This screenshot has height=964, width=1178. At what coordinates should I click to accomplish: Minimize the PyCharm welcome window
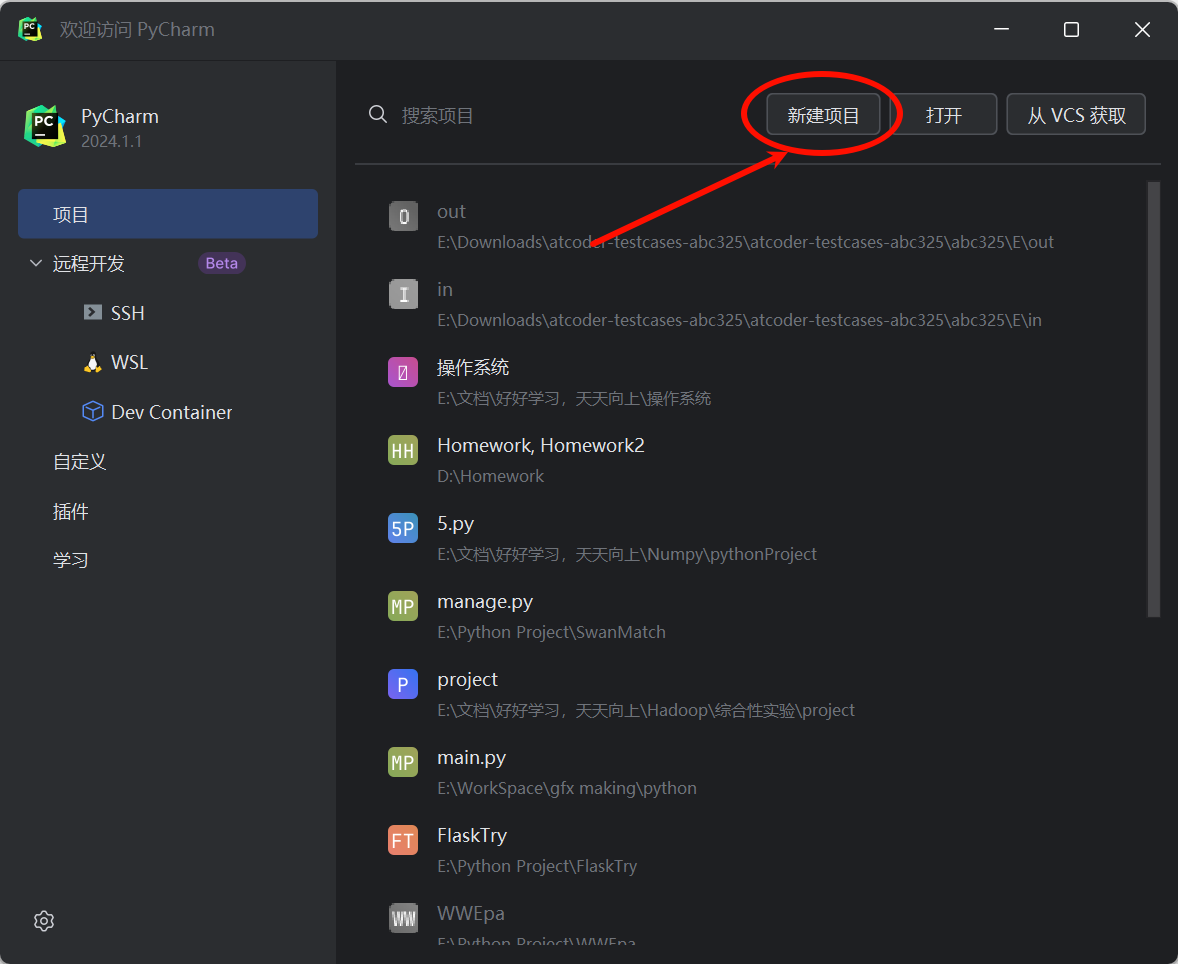tap(1001, 29)
